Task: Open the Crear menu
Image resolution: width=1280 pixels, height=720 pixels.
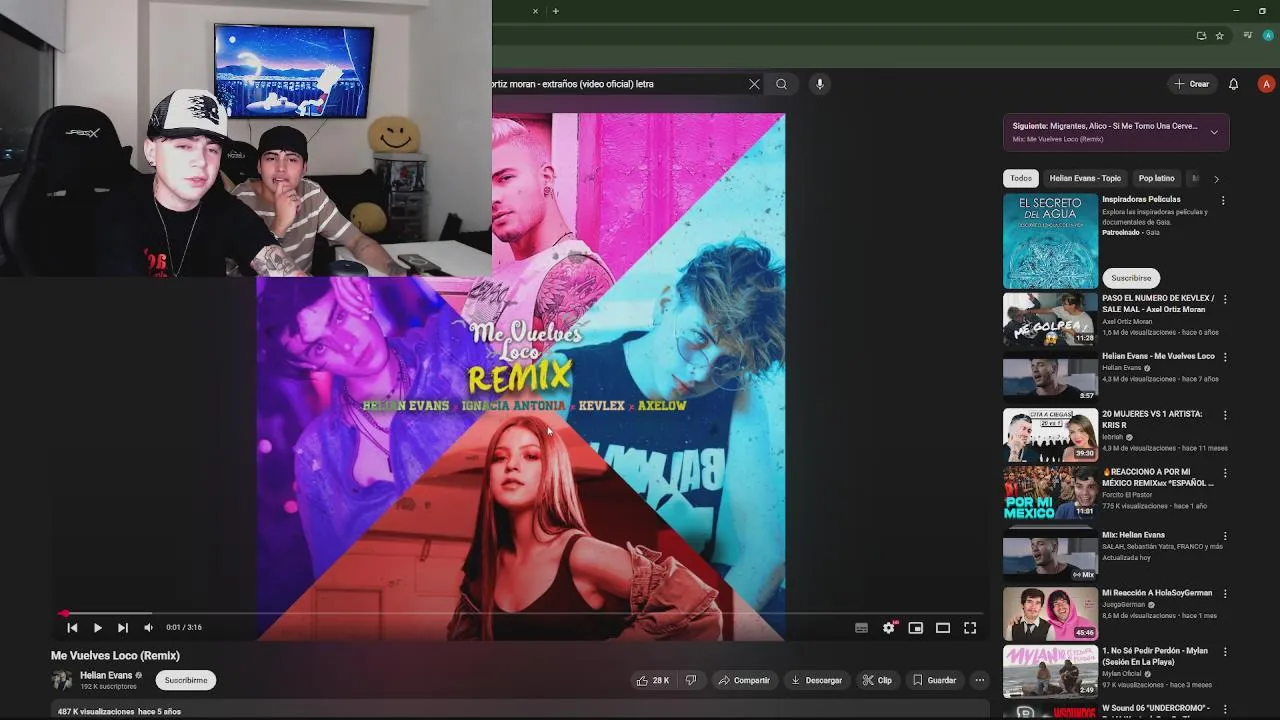Action: coord(1192,84)
